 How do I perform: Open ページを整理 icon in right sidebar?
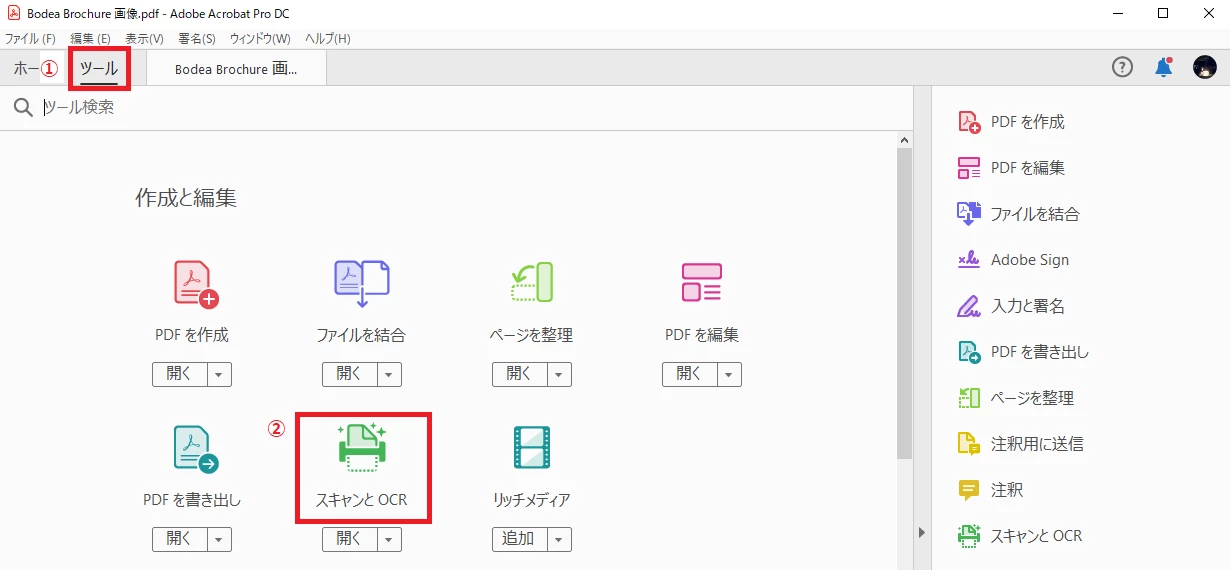[x=969, y=398]
